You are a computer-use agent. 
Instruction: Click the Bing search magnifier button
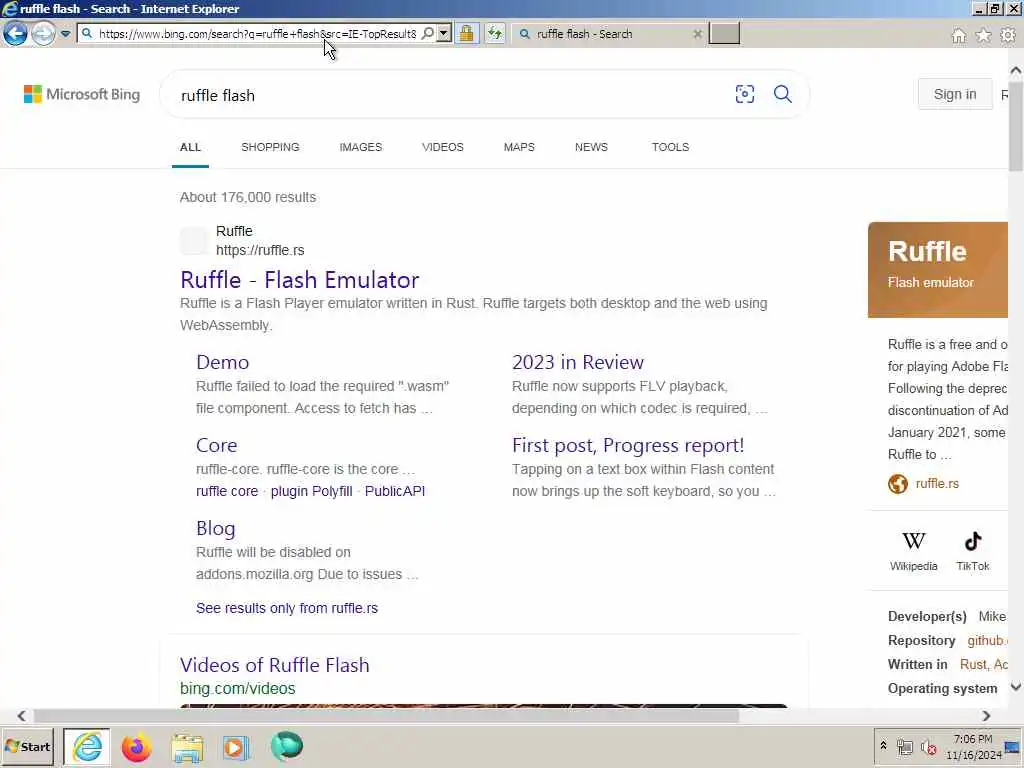tap(782, 94)
